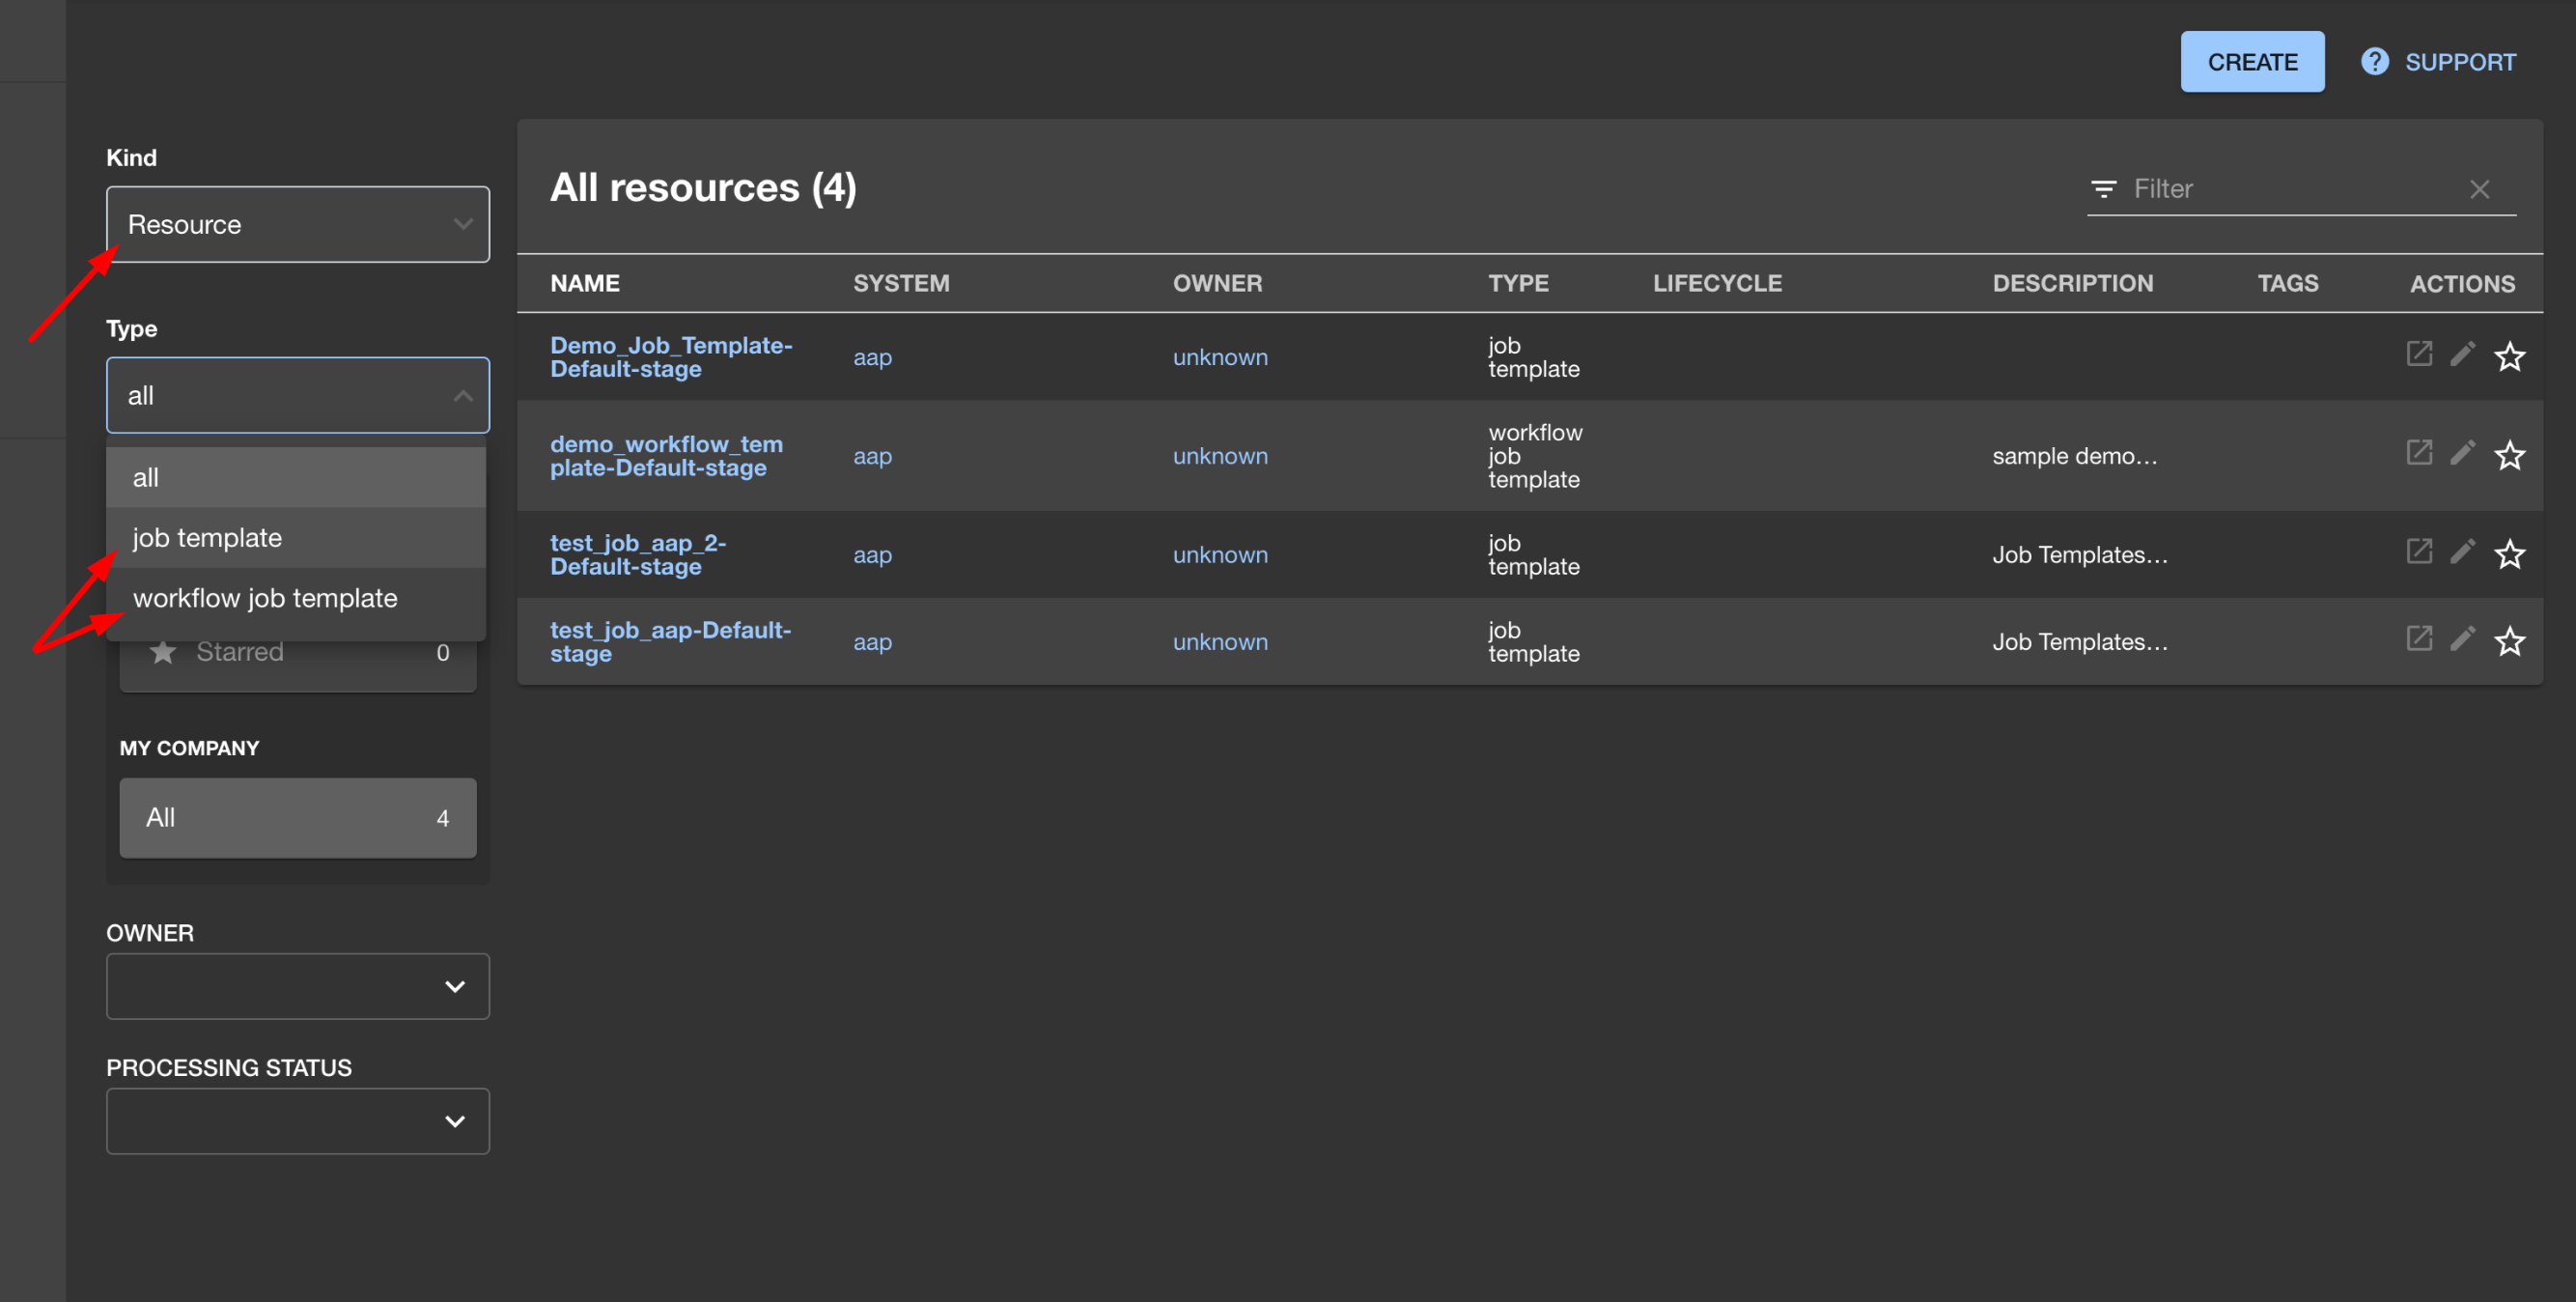The height and width of the screenshot is (1302, 2576).
Task: Open test_job_aap_2-Default-stage resource link
Action: point(638,555)
